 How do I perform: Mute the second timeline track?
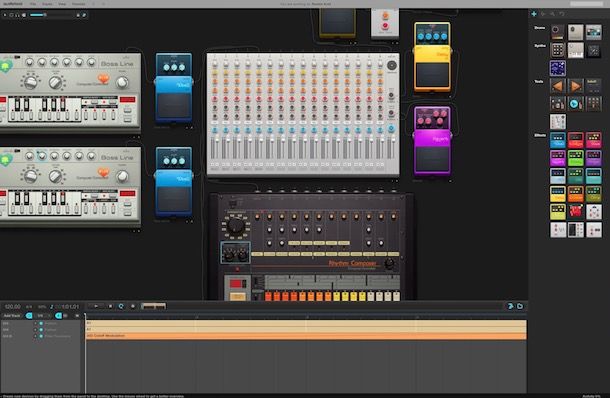41,330
